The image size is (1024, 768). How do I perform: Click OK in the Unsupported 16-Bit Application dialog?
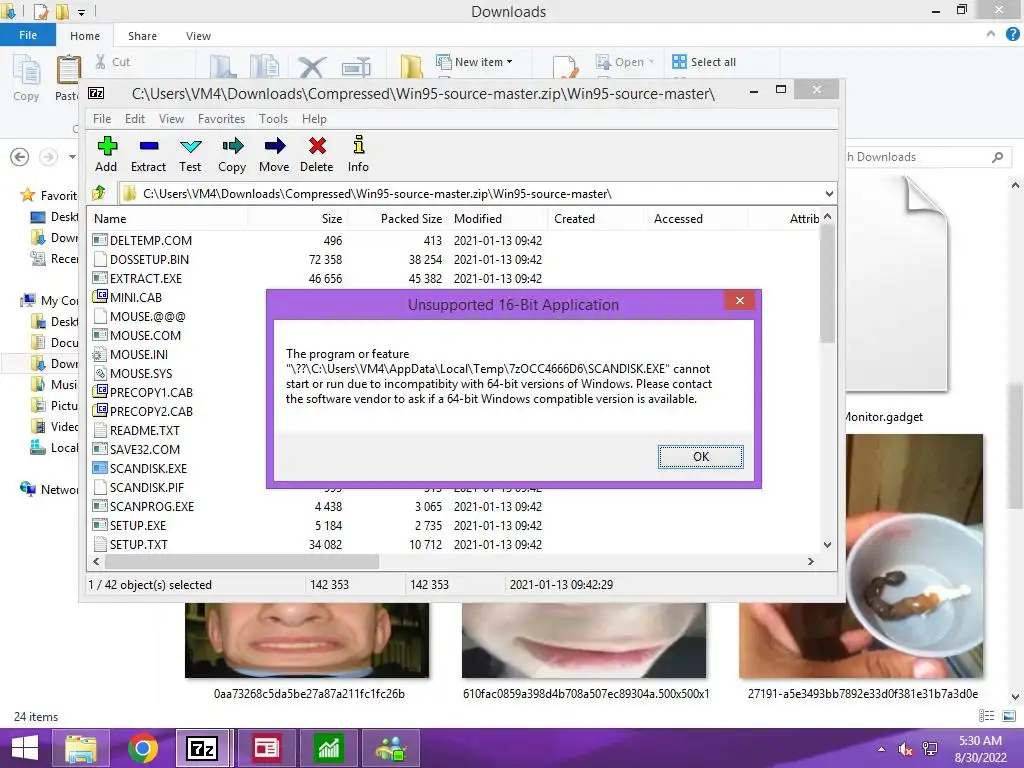coord(700,456)
